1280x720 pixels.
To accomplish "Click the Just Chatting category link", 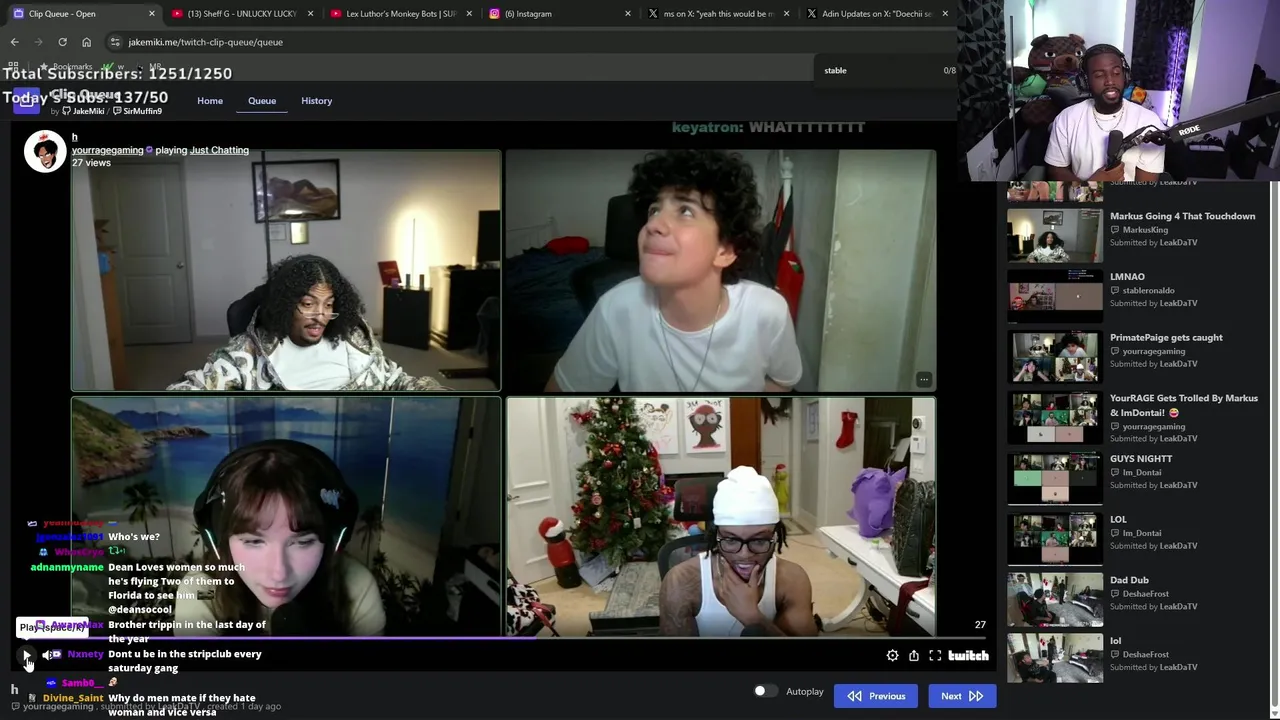I will [x=219, y=150].
